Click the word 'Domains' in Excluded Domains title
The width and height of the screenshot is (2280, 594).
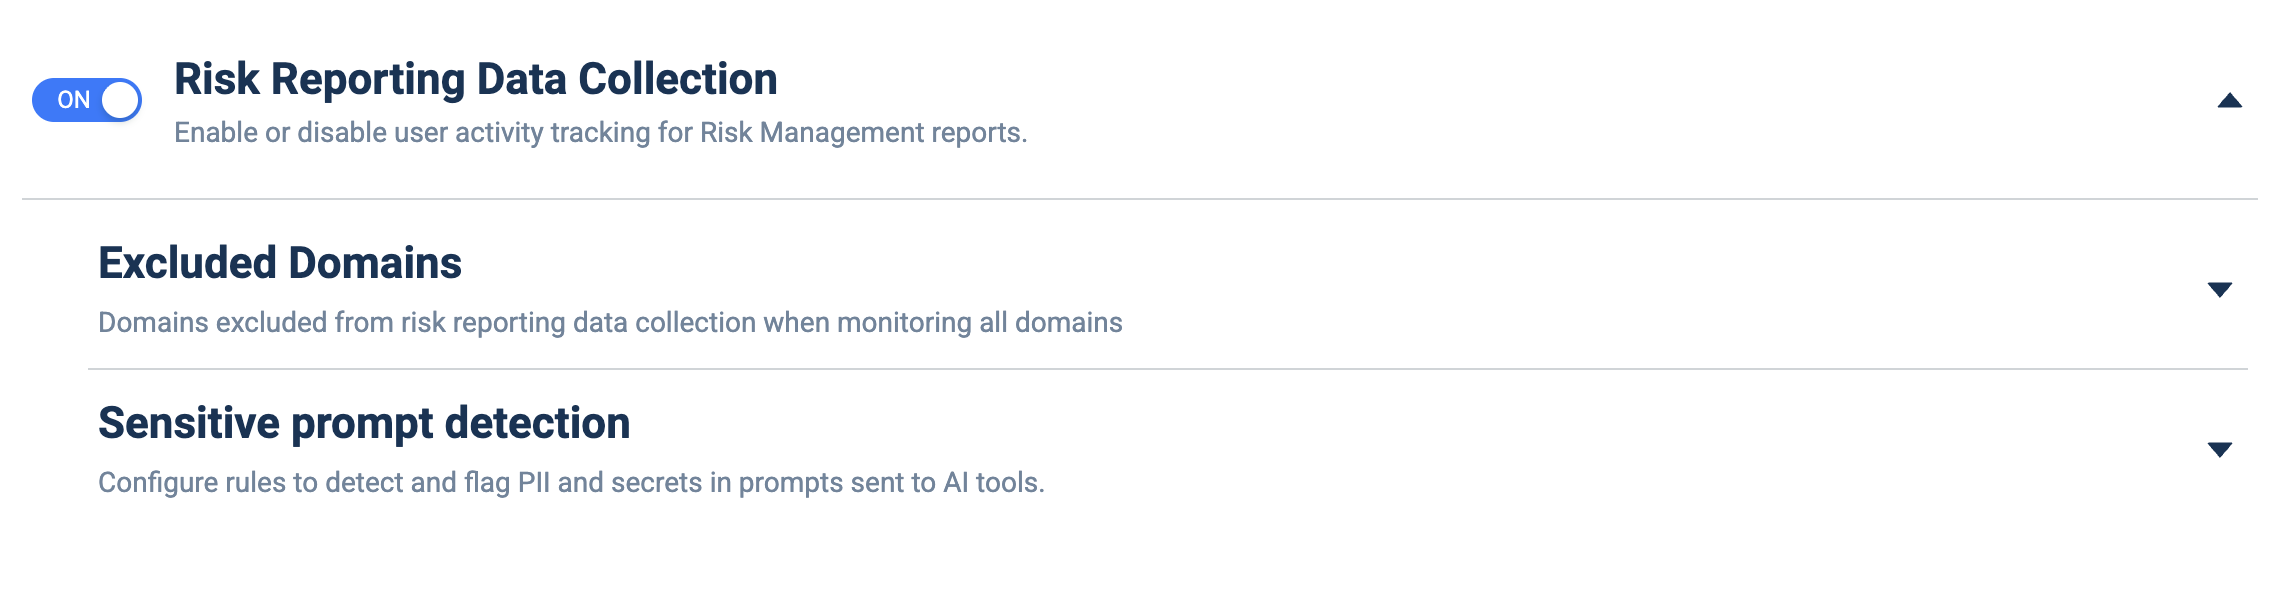pos(375,263)
